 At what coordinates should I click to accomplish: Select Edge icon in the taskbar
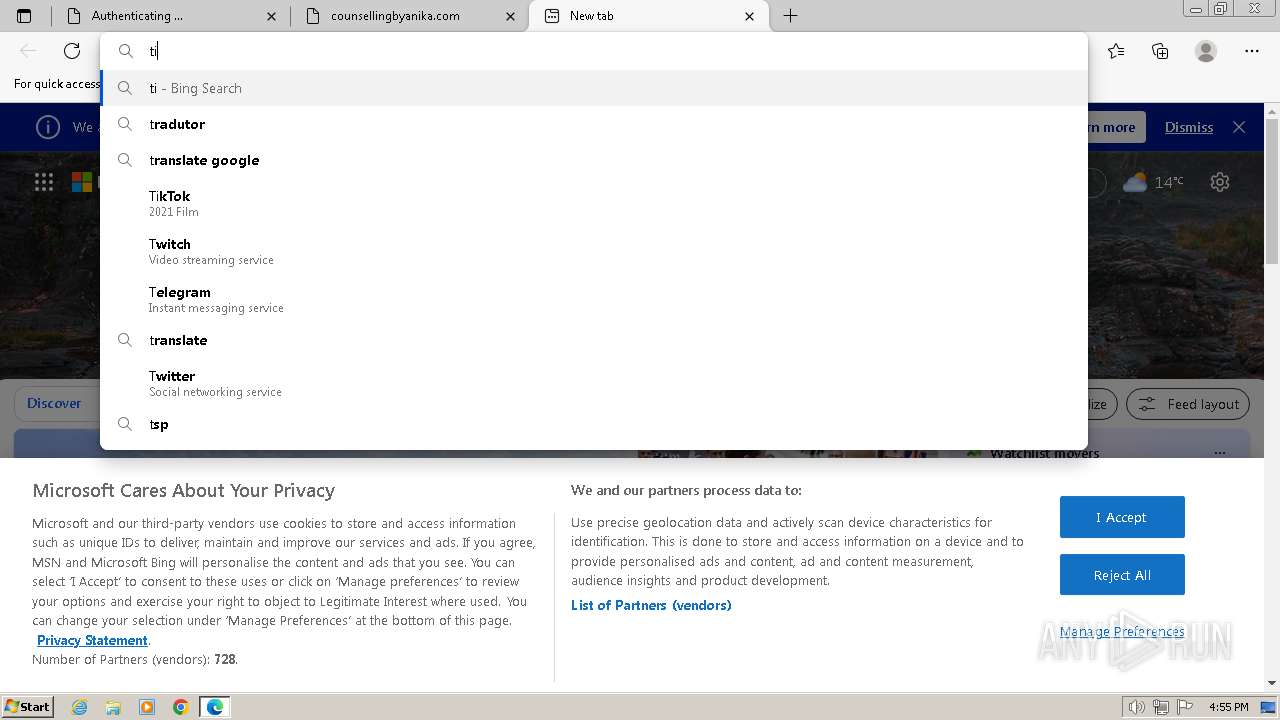(x=215, y=707)
